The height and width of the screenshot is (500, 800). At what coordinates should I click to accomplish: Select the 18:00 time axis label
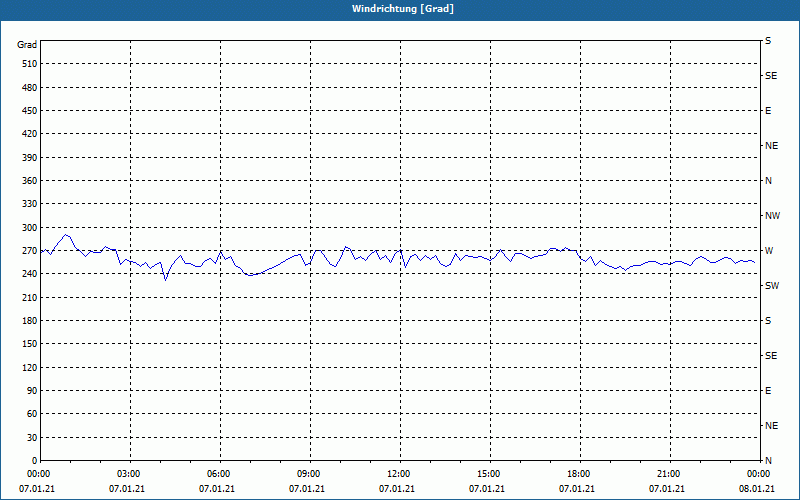click(x=579, y=474)
